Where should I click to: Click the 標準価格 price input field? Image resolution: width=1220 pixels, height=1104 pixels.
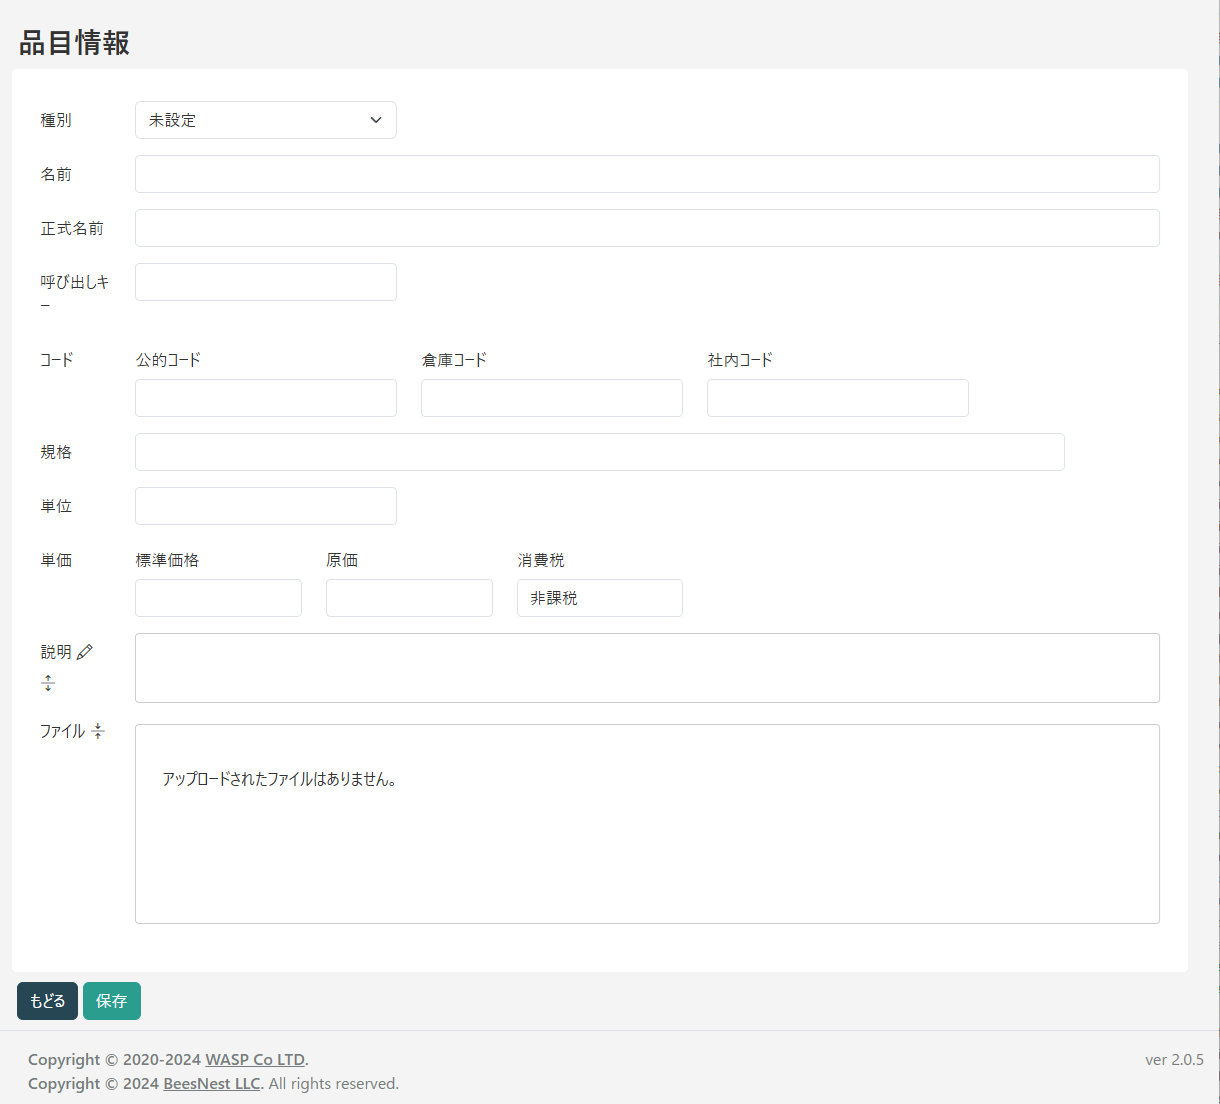click(218, 597)
